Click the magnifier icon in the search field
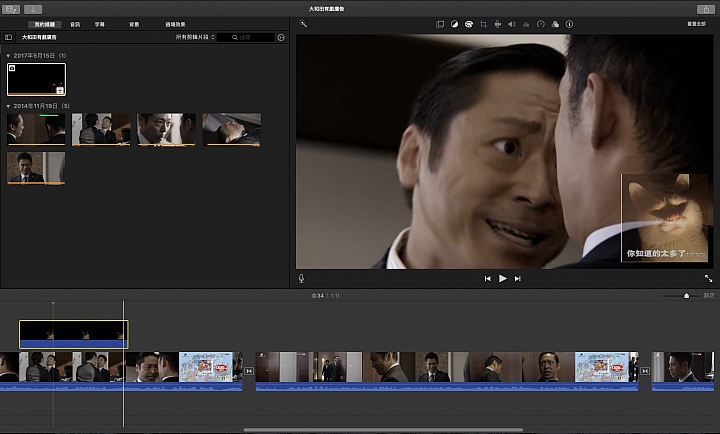The image size is (720, 434). click(x=235, y=37)
